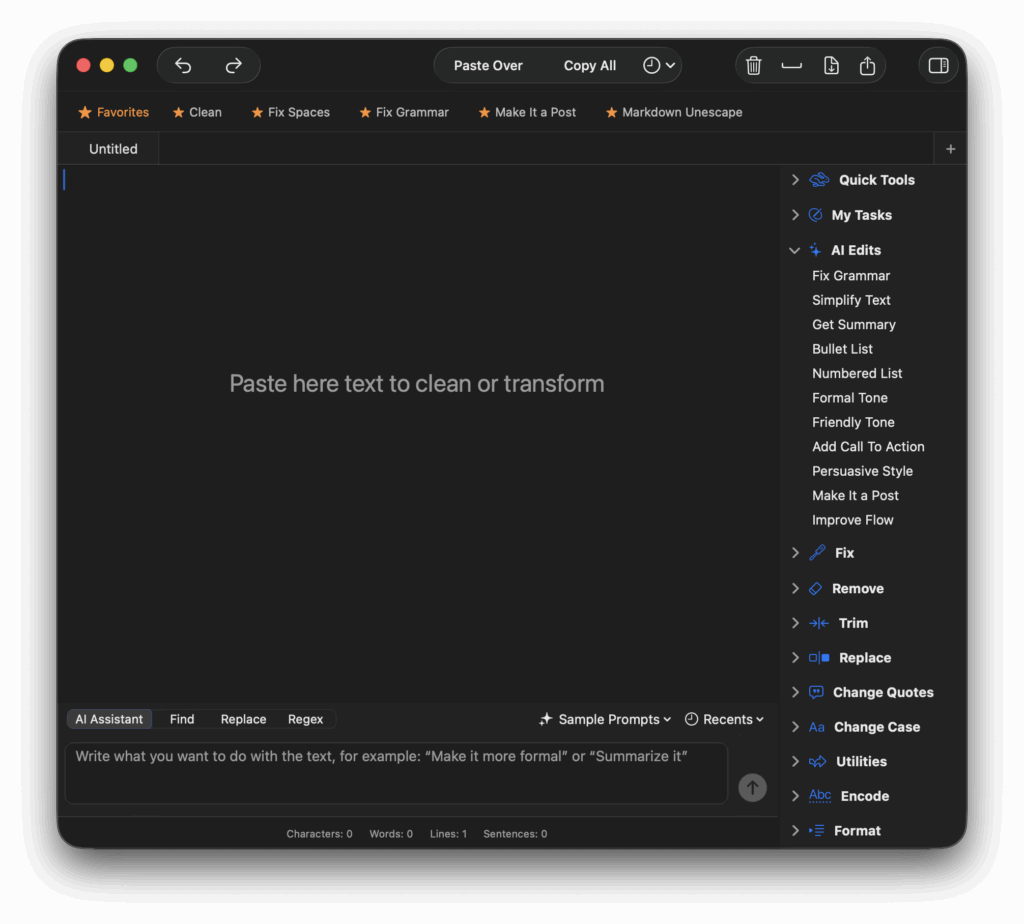This screenshot has width=1024, height=924.
Task: Run the Fix Grammar favorite
Action: (404, 113)
